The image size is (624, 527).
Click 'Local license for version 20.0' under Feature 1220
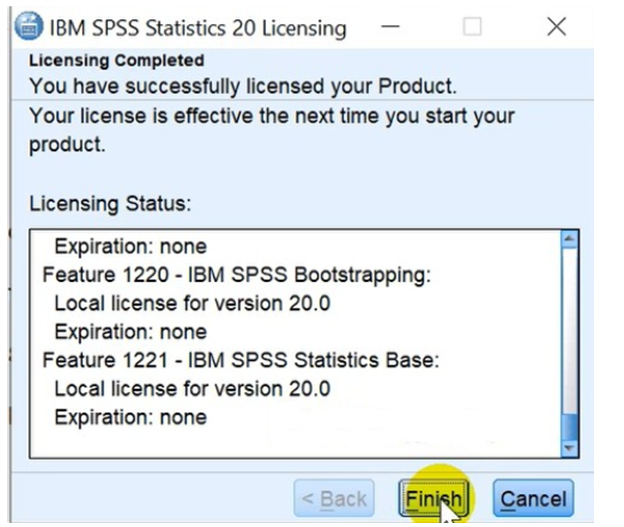click(192, 303)
